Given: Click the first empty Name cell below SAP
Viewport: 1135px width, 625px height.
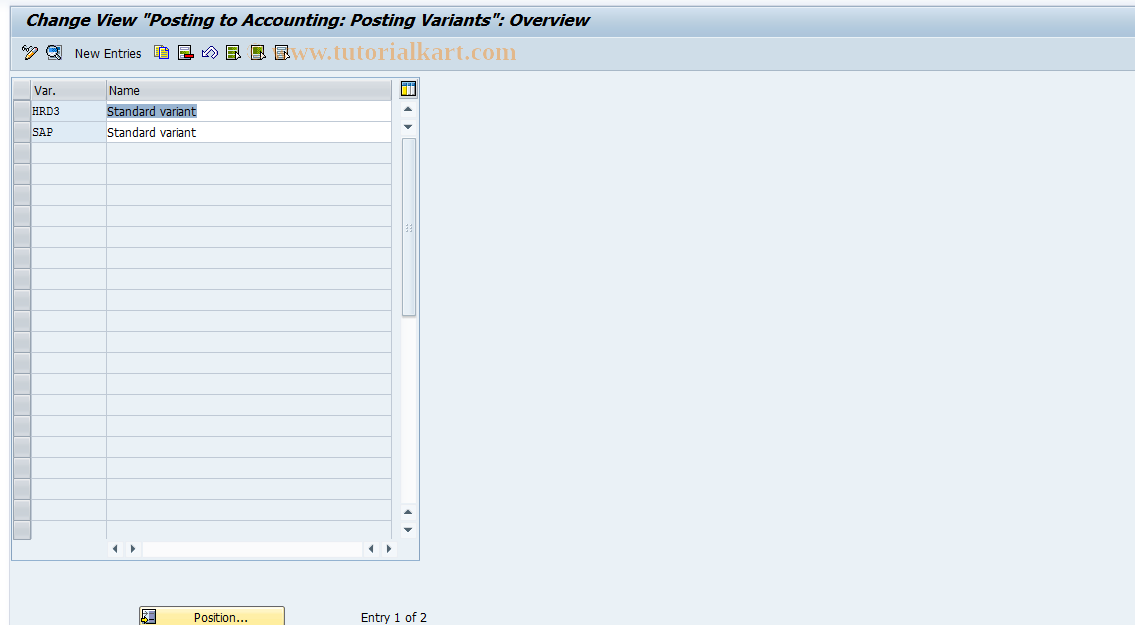Looking at the screenshot, I should click(x=248, y=154).
